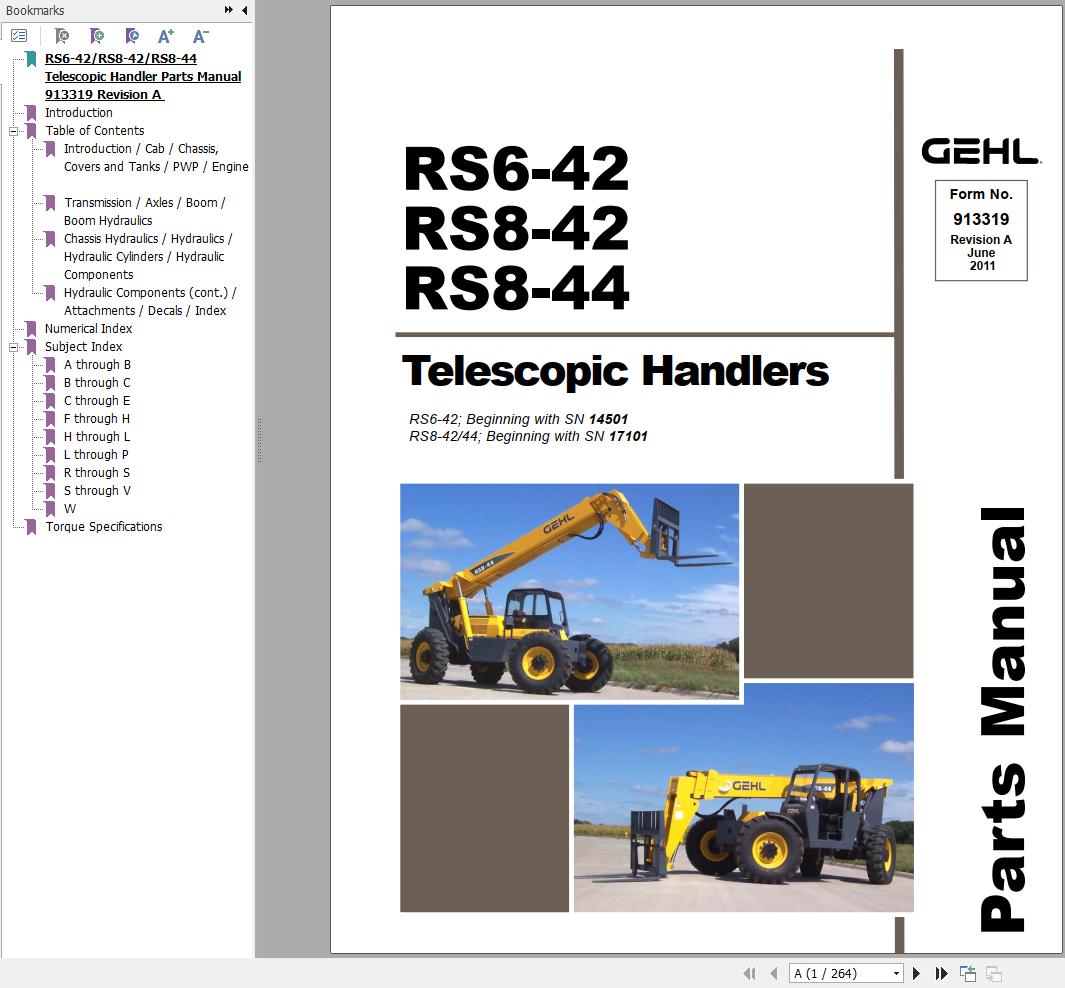This screenshot has width=1065, height=988.
Task: Open the R through S index bookmark
Action: (x=96, y=473)
